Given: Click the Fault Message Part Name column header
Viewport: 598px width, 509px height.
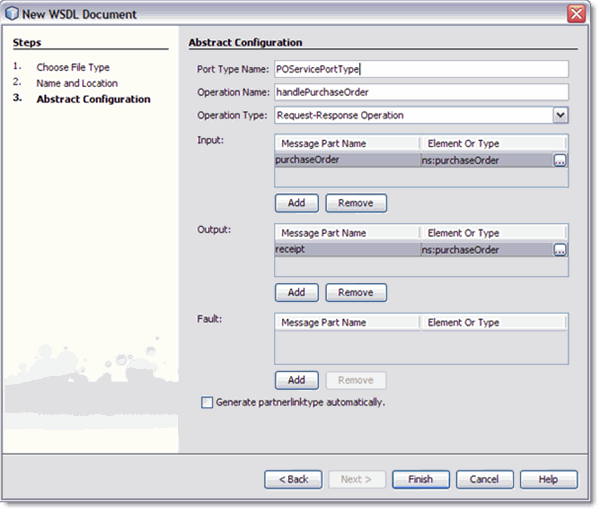Looking at the screenshot, I should (x=347, y=323).
